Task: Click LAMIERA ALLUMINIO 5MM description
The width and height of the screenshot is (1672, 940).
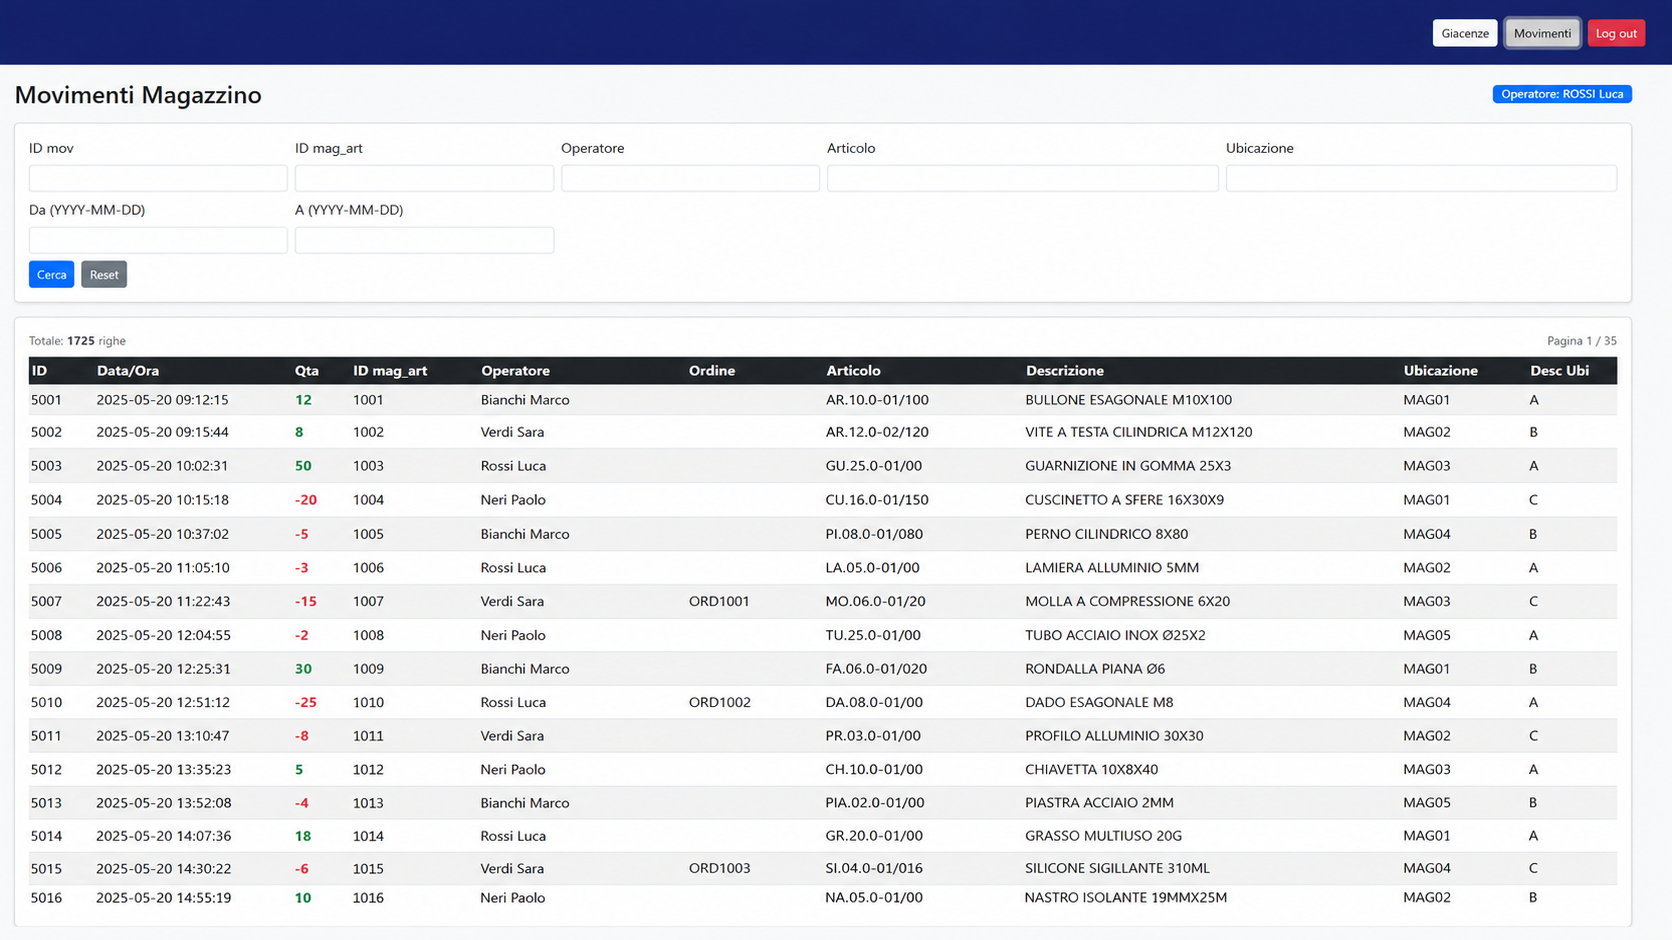Action: click(1111, 567)
